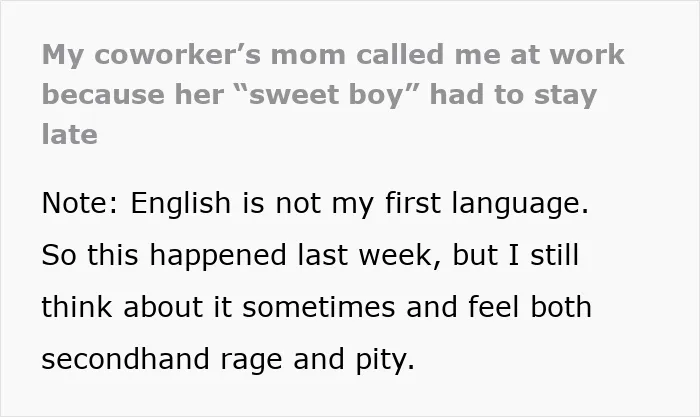Click the word "Note:" in the paragraph
This screenshot has height=417, width=700.
pyautogui.click(x=80, y=203)
